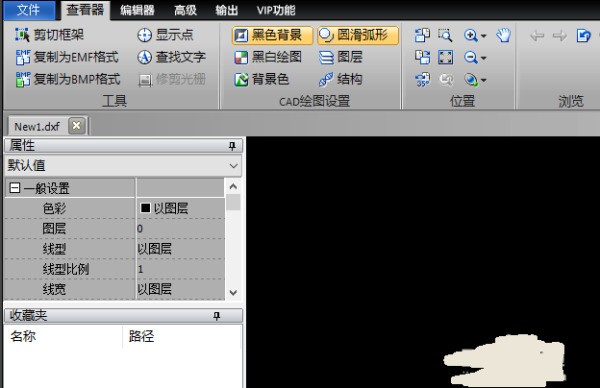Select the 色彩 property row label

click(x=54, y=208)
